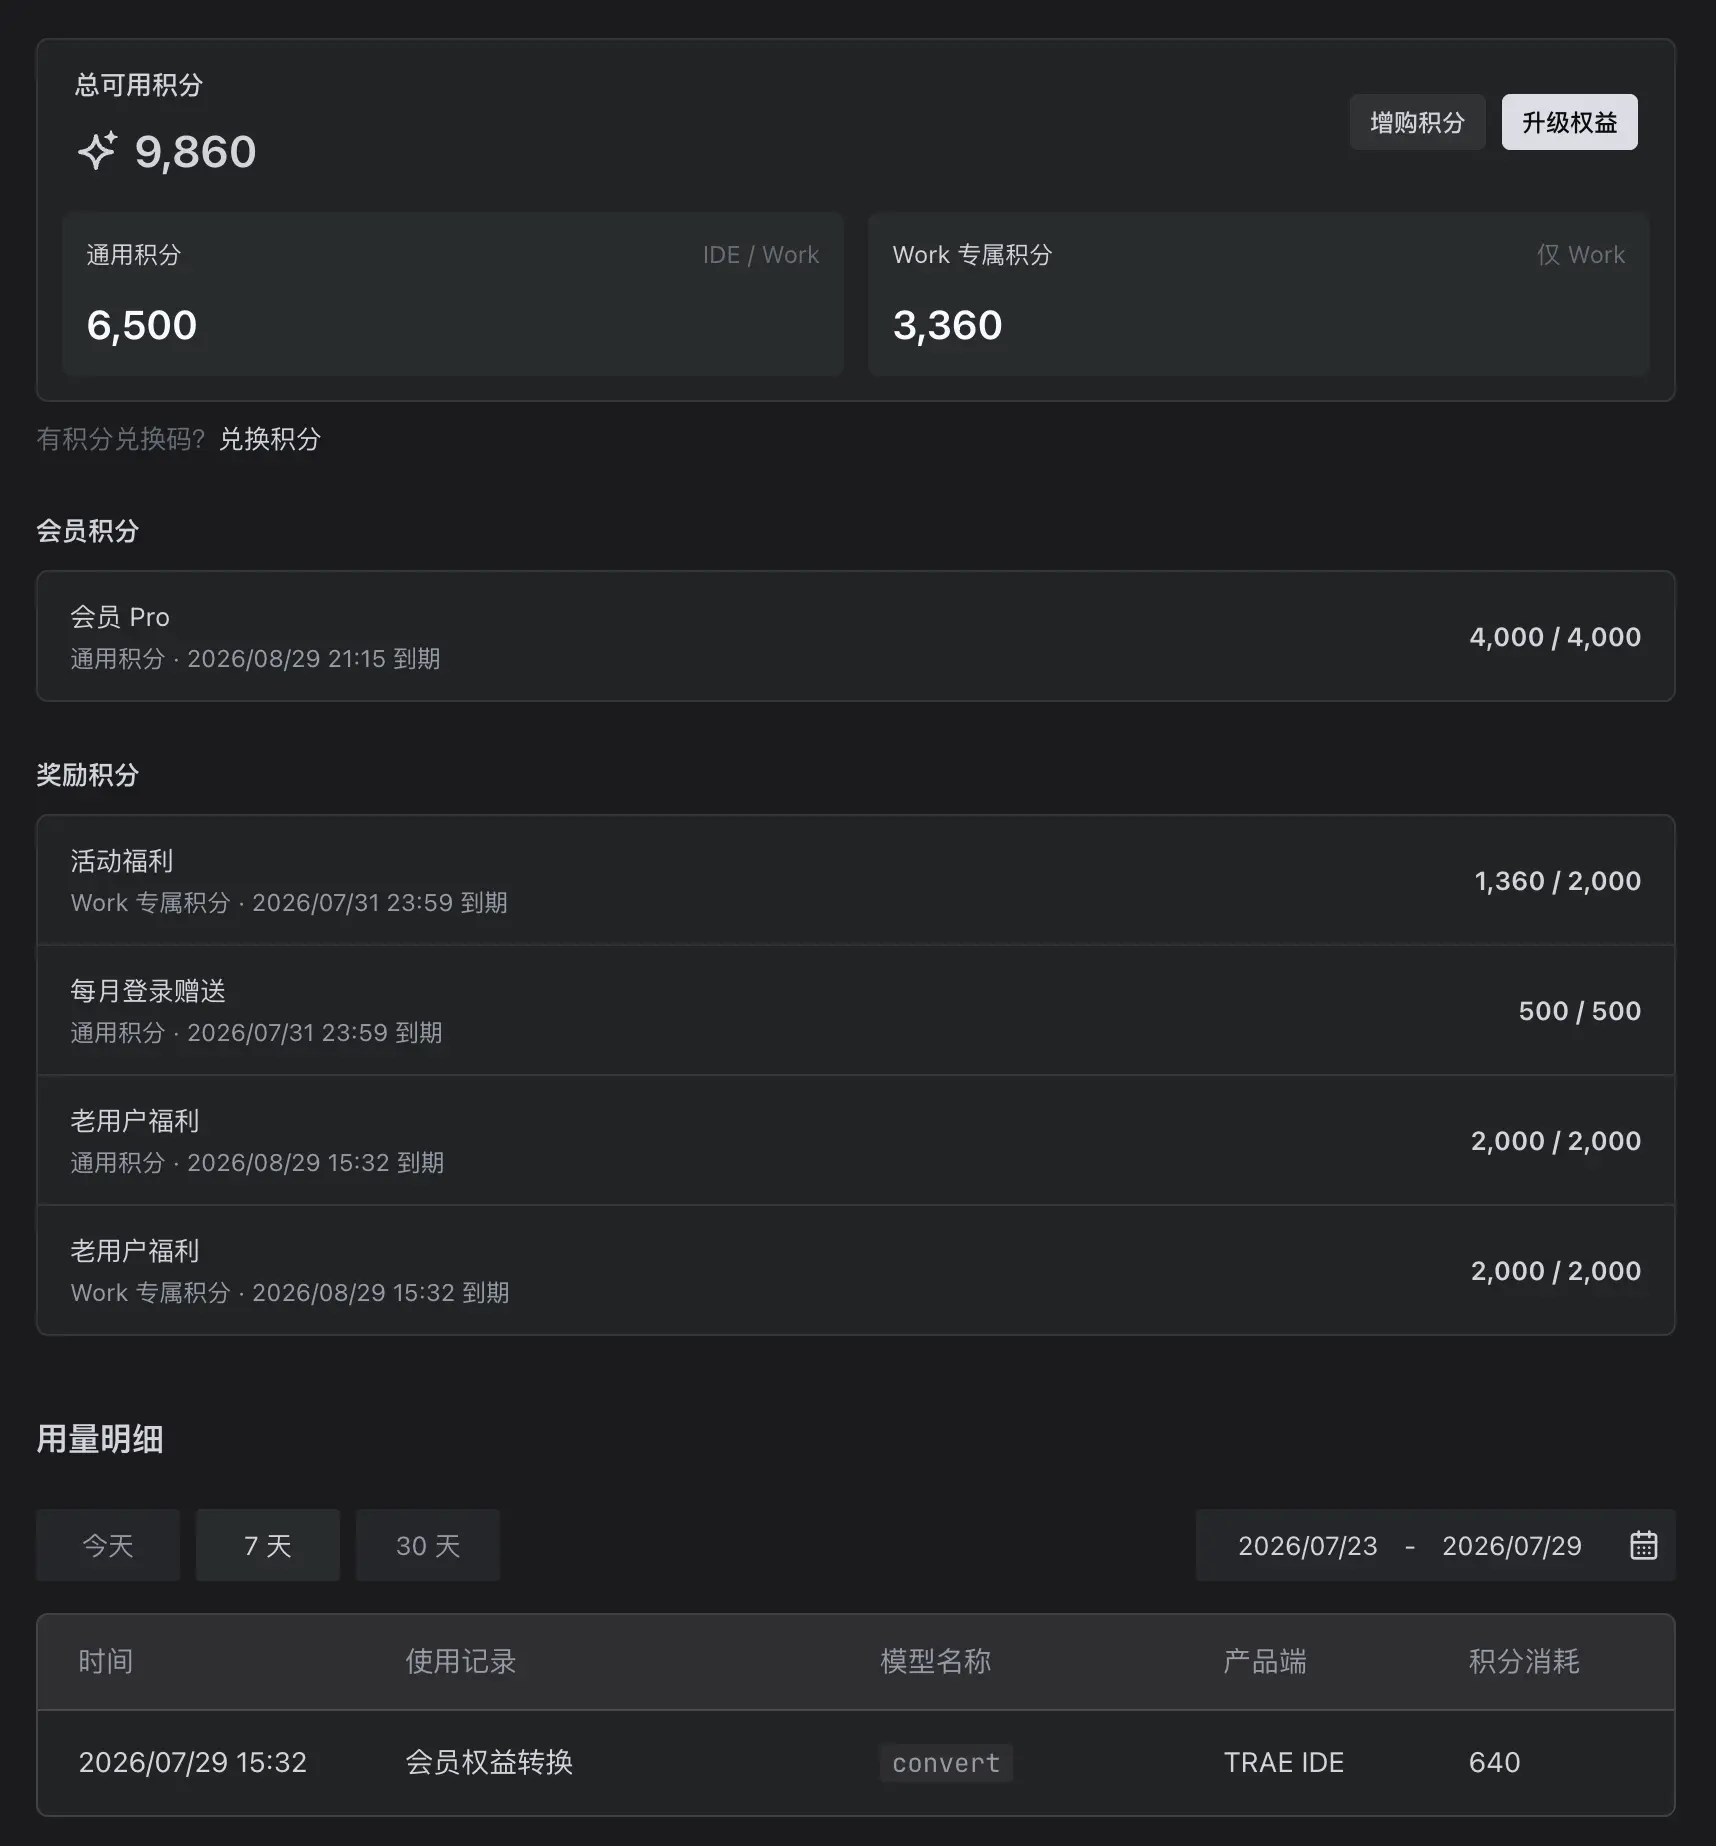Click the 奖励积分 section heading
This screenshot has width=1716, height=1846.
(88, 775)
